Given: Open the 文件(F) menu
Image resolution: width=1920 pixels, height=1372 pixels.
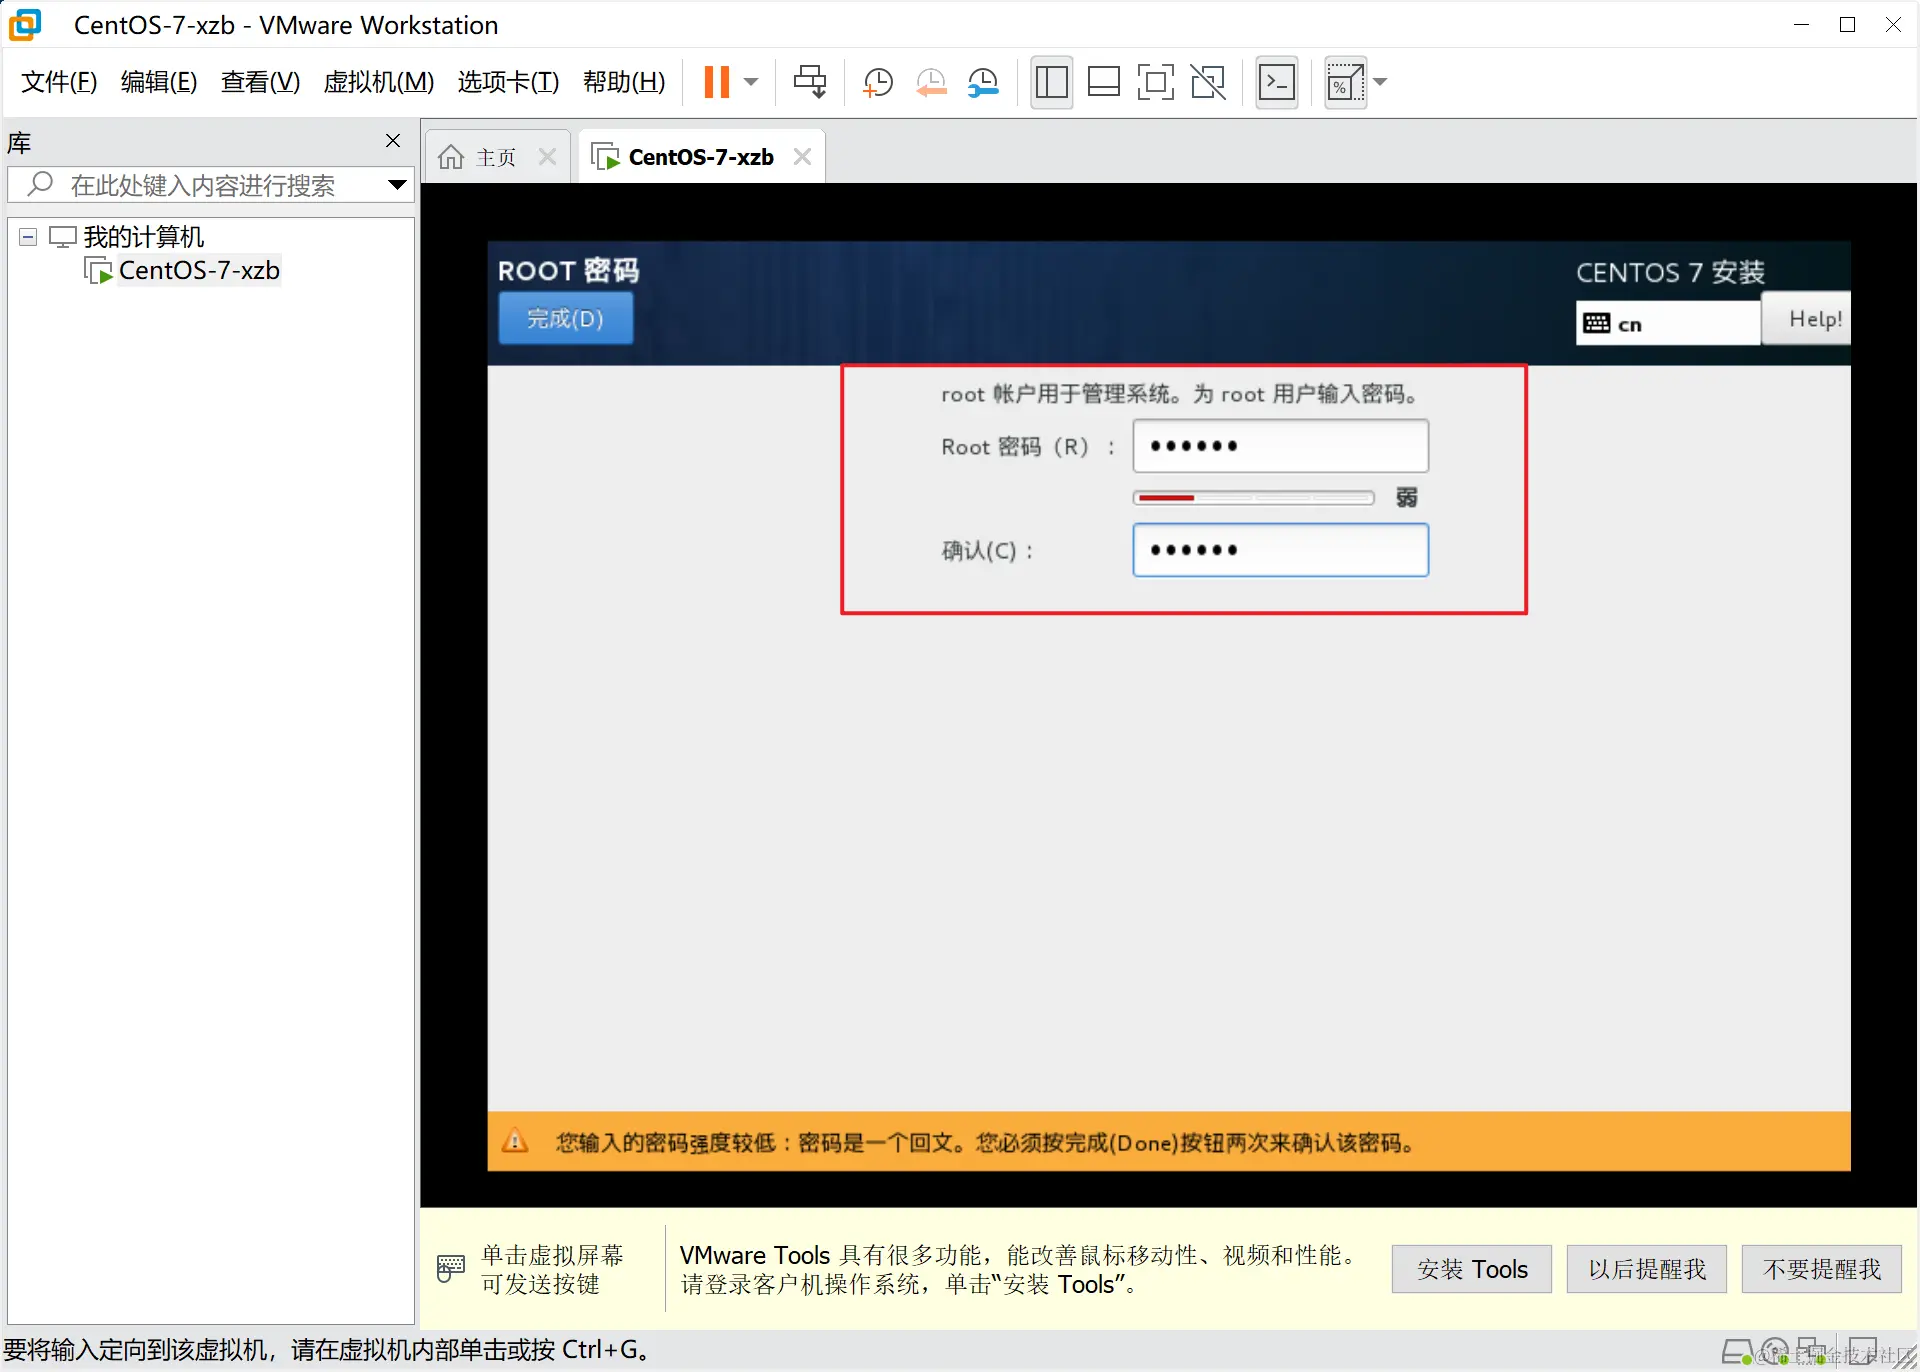Looking at the screenshot, I should pos(59,82).
